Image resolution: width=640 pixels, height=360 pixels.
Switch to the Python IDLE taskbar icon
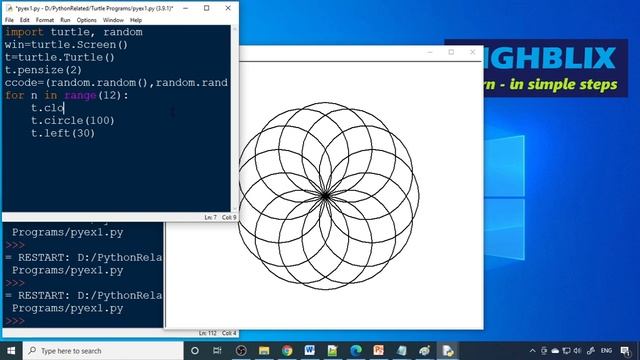(424, 351)
